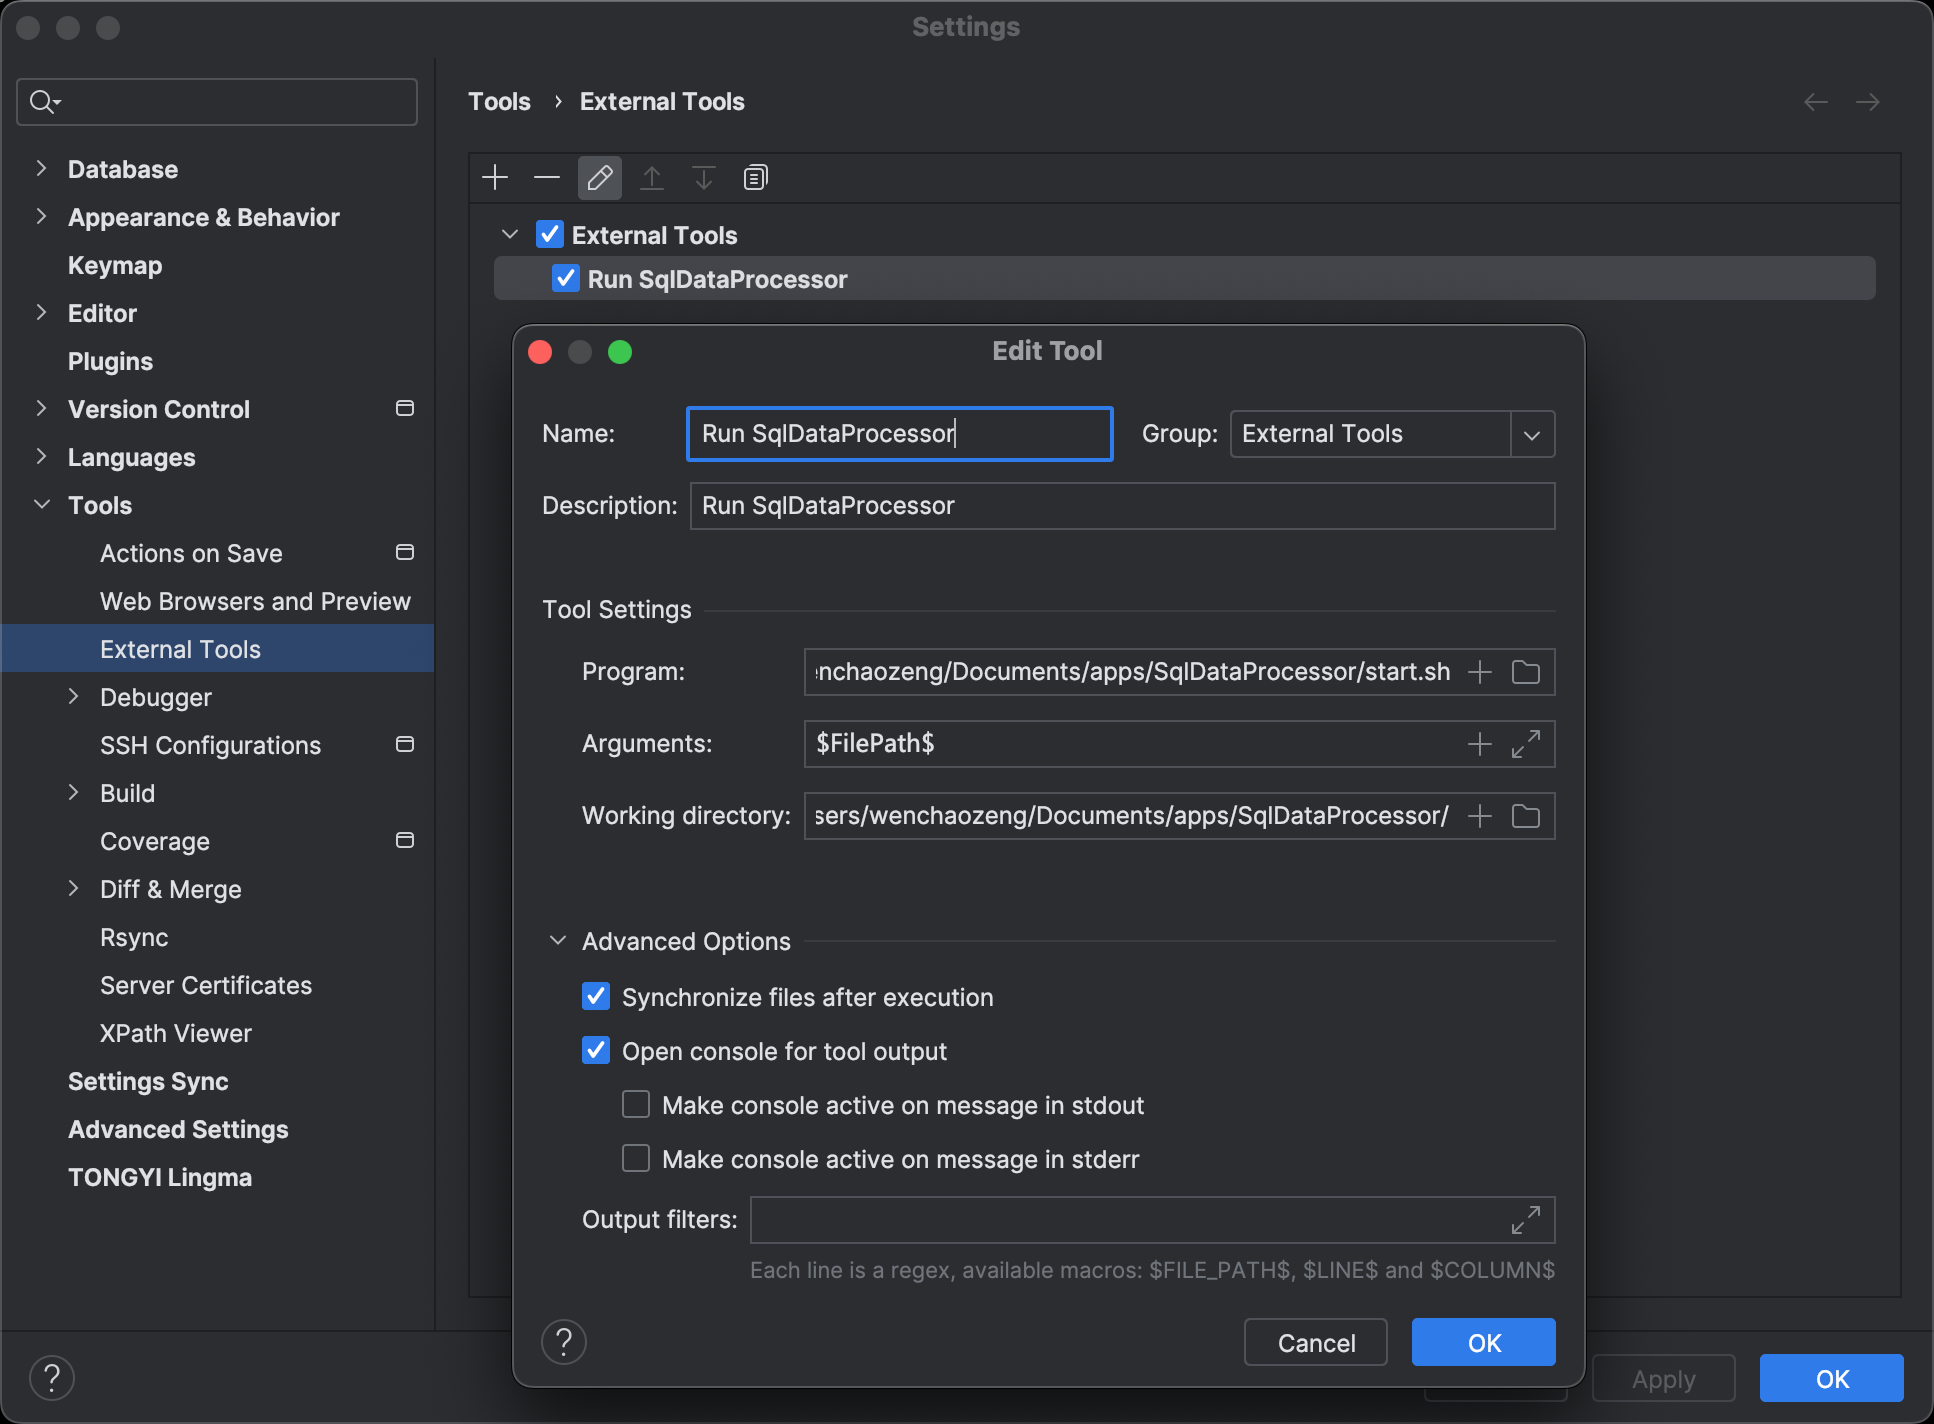1934x1424 pixels.
Task: Enable console active on stderr message
Action: click(636, 1158)
